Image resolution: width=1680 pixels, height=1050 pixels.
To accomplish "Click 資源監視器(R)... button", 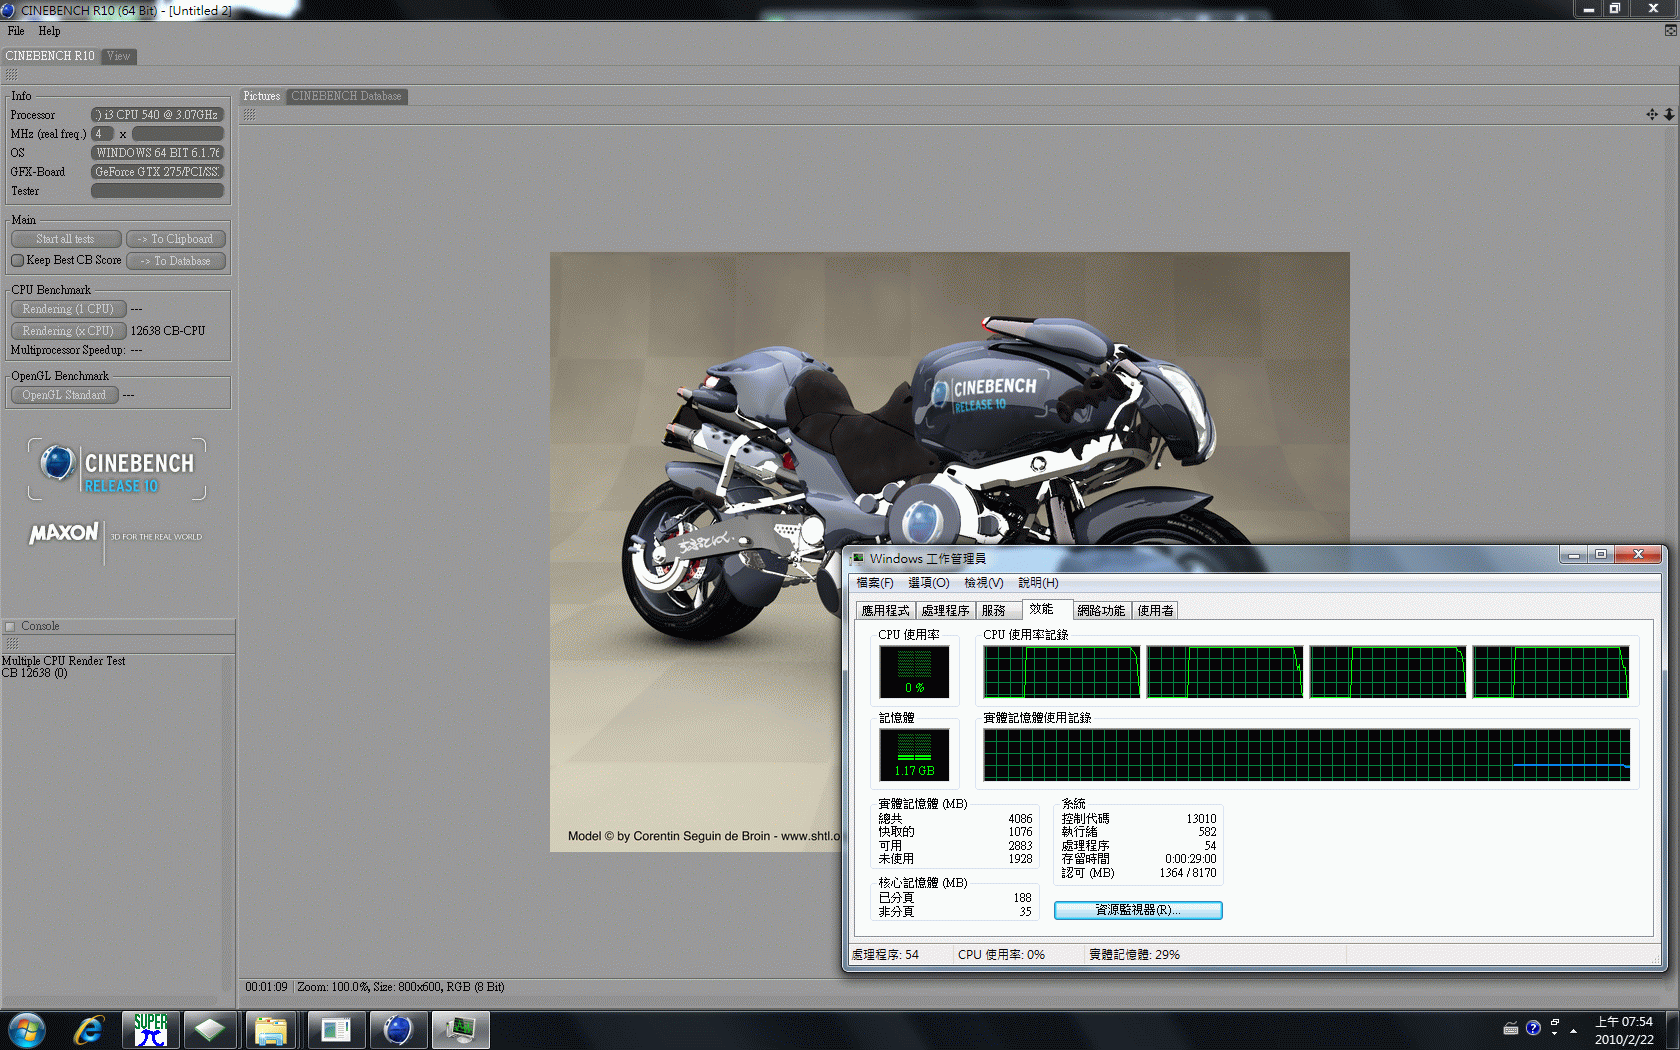I will coord(1138,910).
